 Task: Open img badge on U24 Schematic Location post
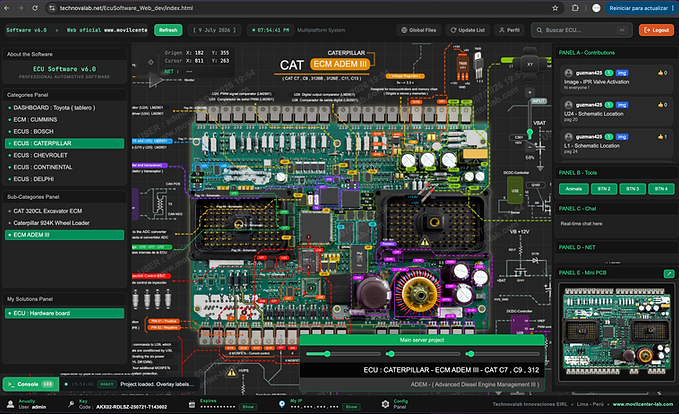pyautogui.click(x=622, y=105)
